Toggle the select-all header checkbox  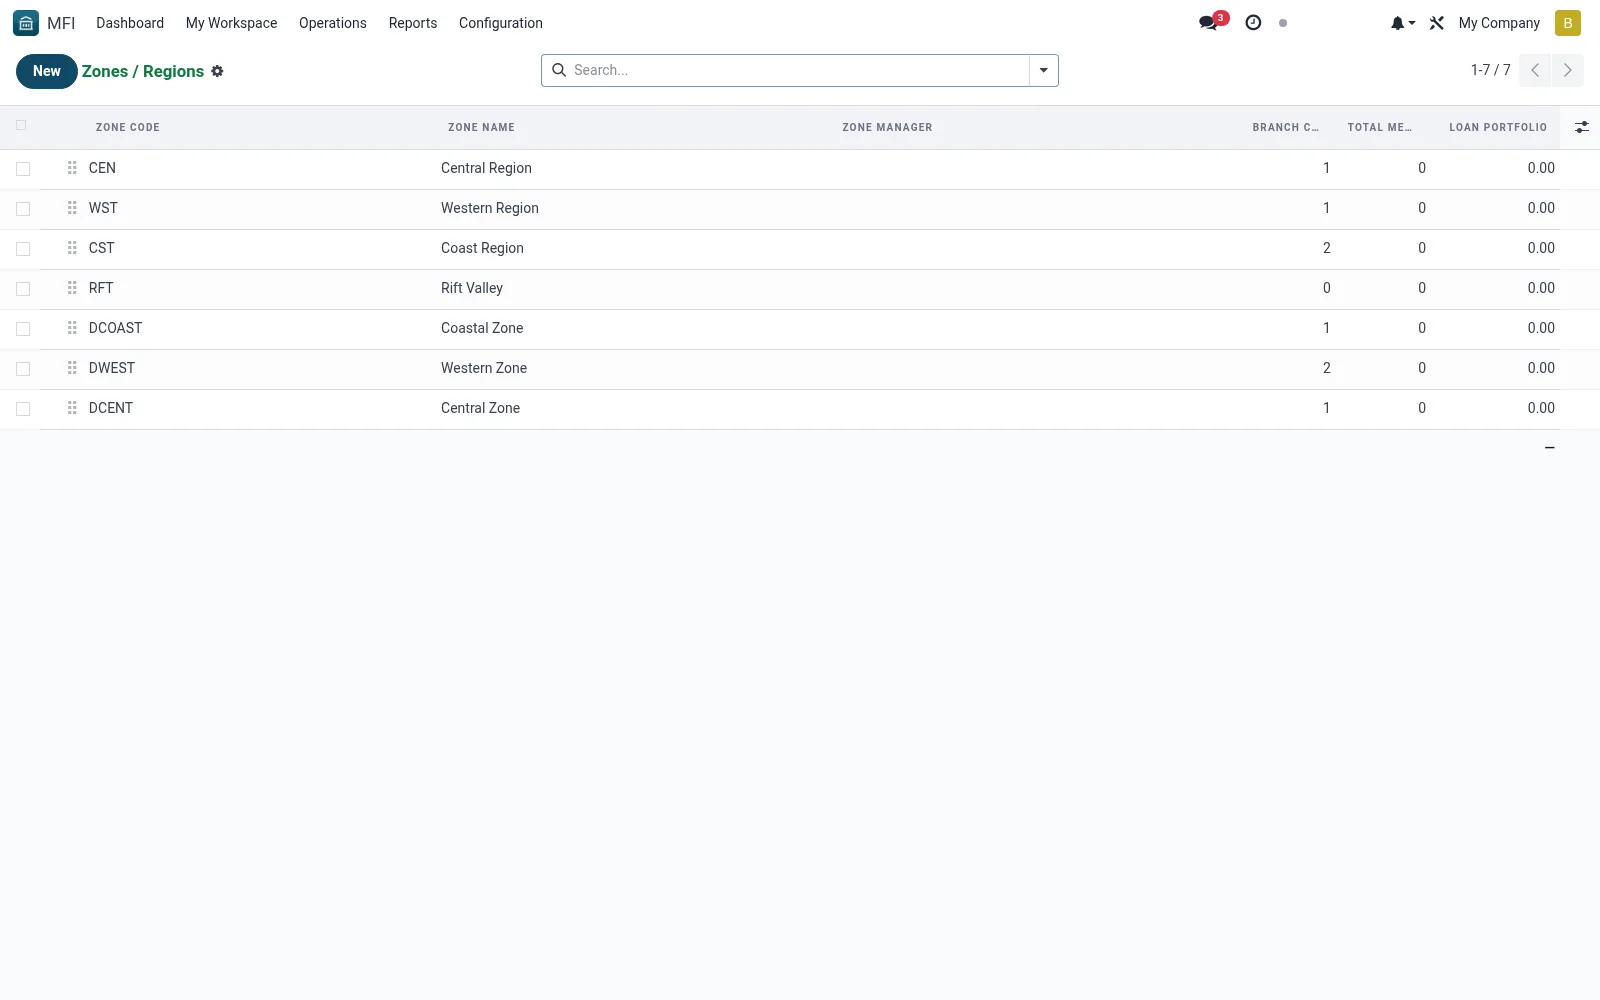[x=21, y=125]
